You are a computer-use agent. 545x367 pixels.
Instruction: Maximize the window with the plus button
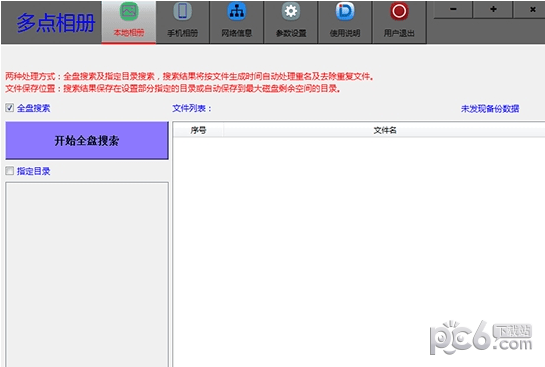493,9
